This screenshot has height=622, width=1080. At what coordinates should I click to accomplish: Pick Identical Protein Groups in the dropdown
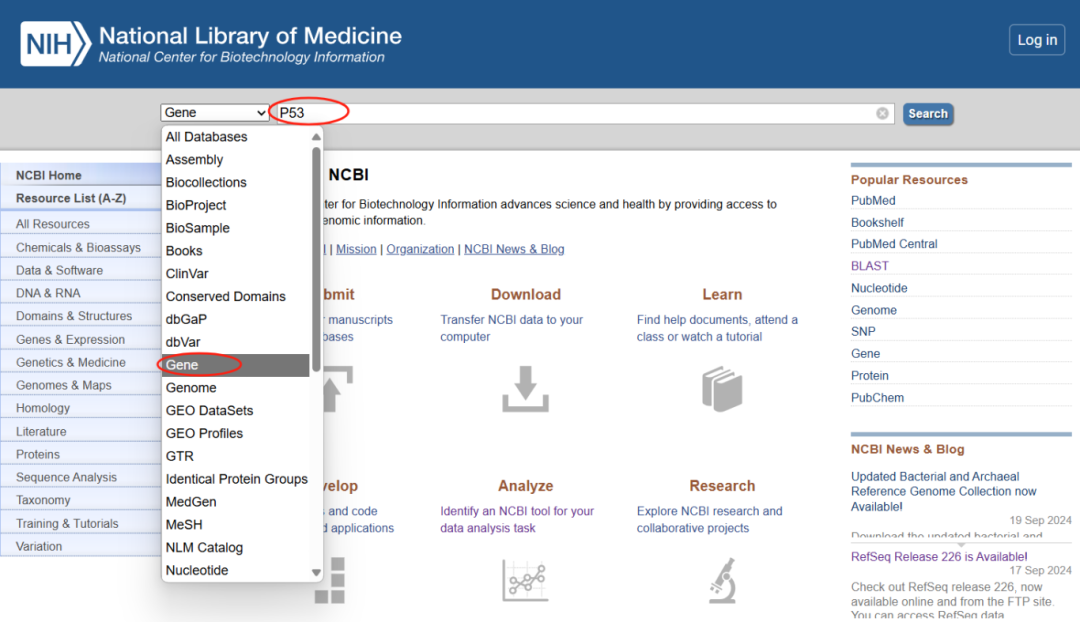(236, 479)
